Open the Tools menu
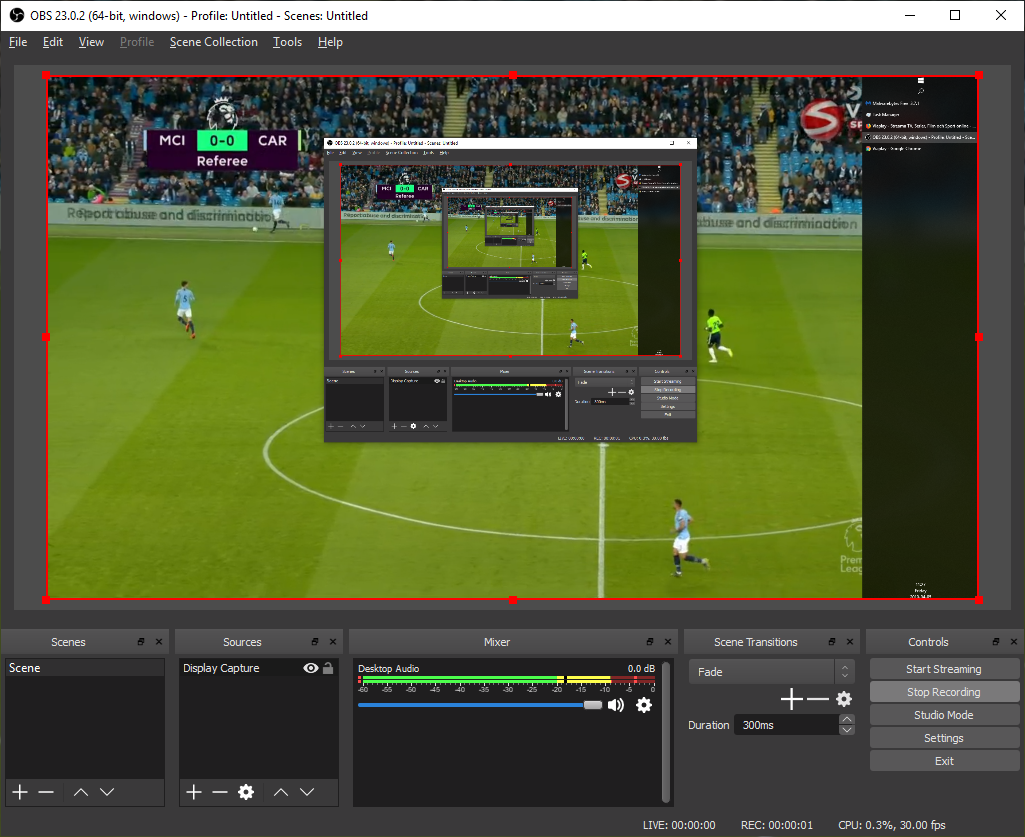The image size is (1025, 837). (288, 42)
